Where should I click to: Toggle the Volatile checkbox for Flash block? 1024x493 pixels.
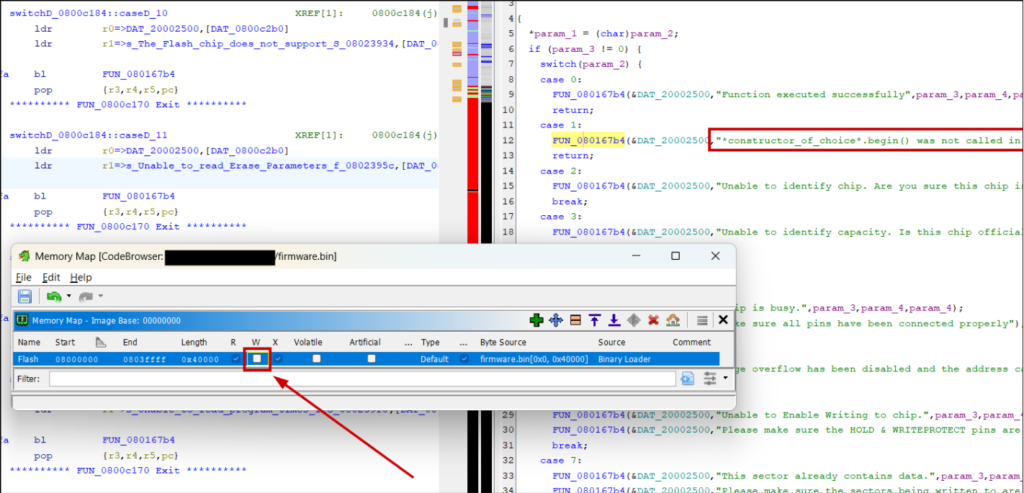coord(317,358)
